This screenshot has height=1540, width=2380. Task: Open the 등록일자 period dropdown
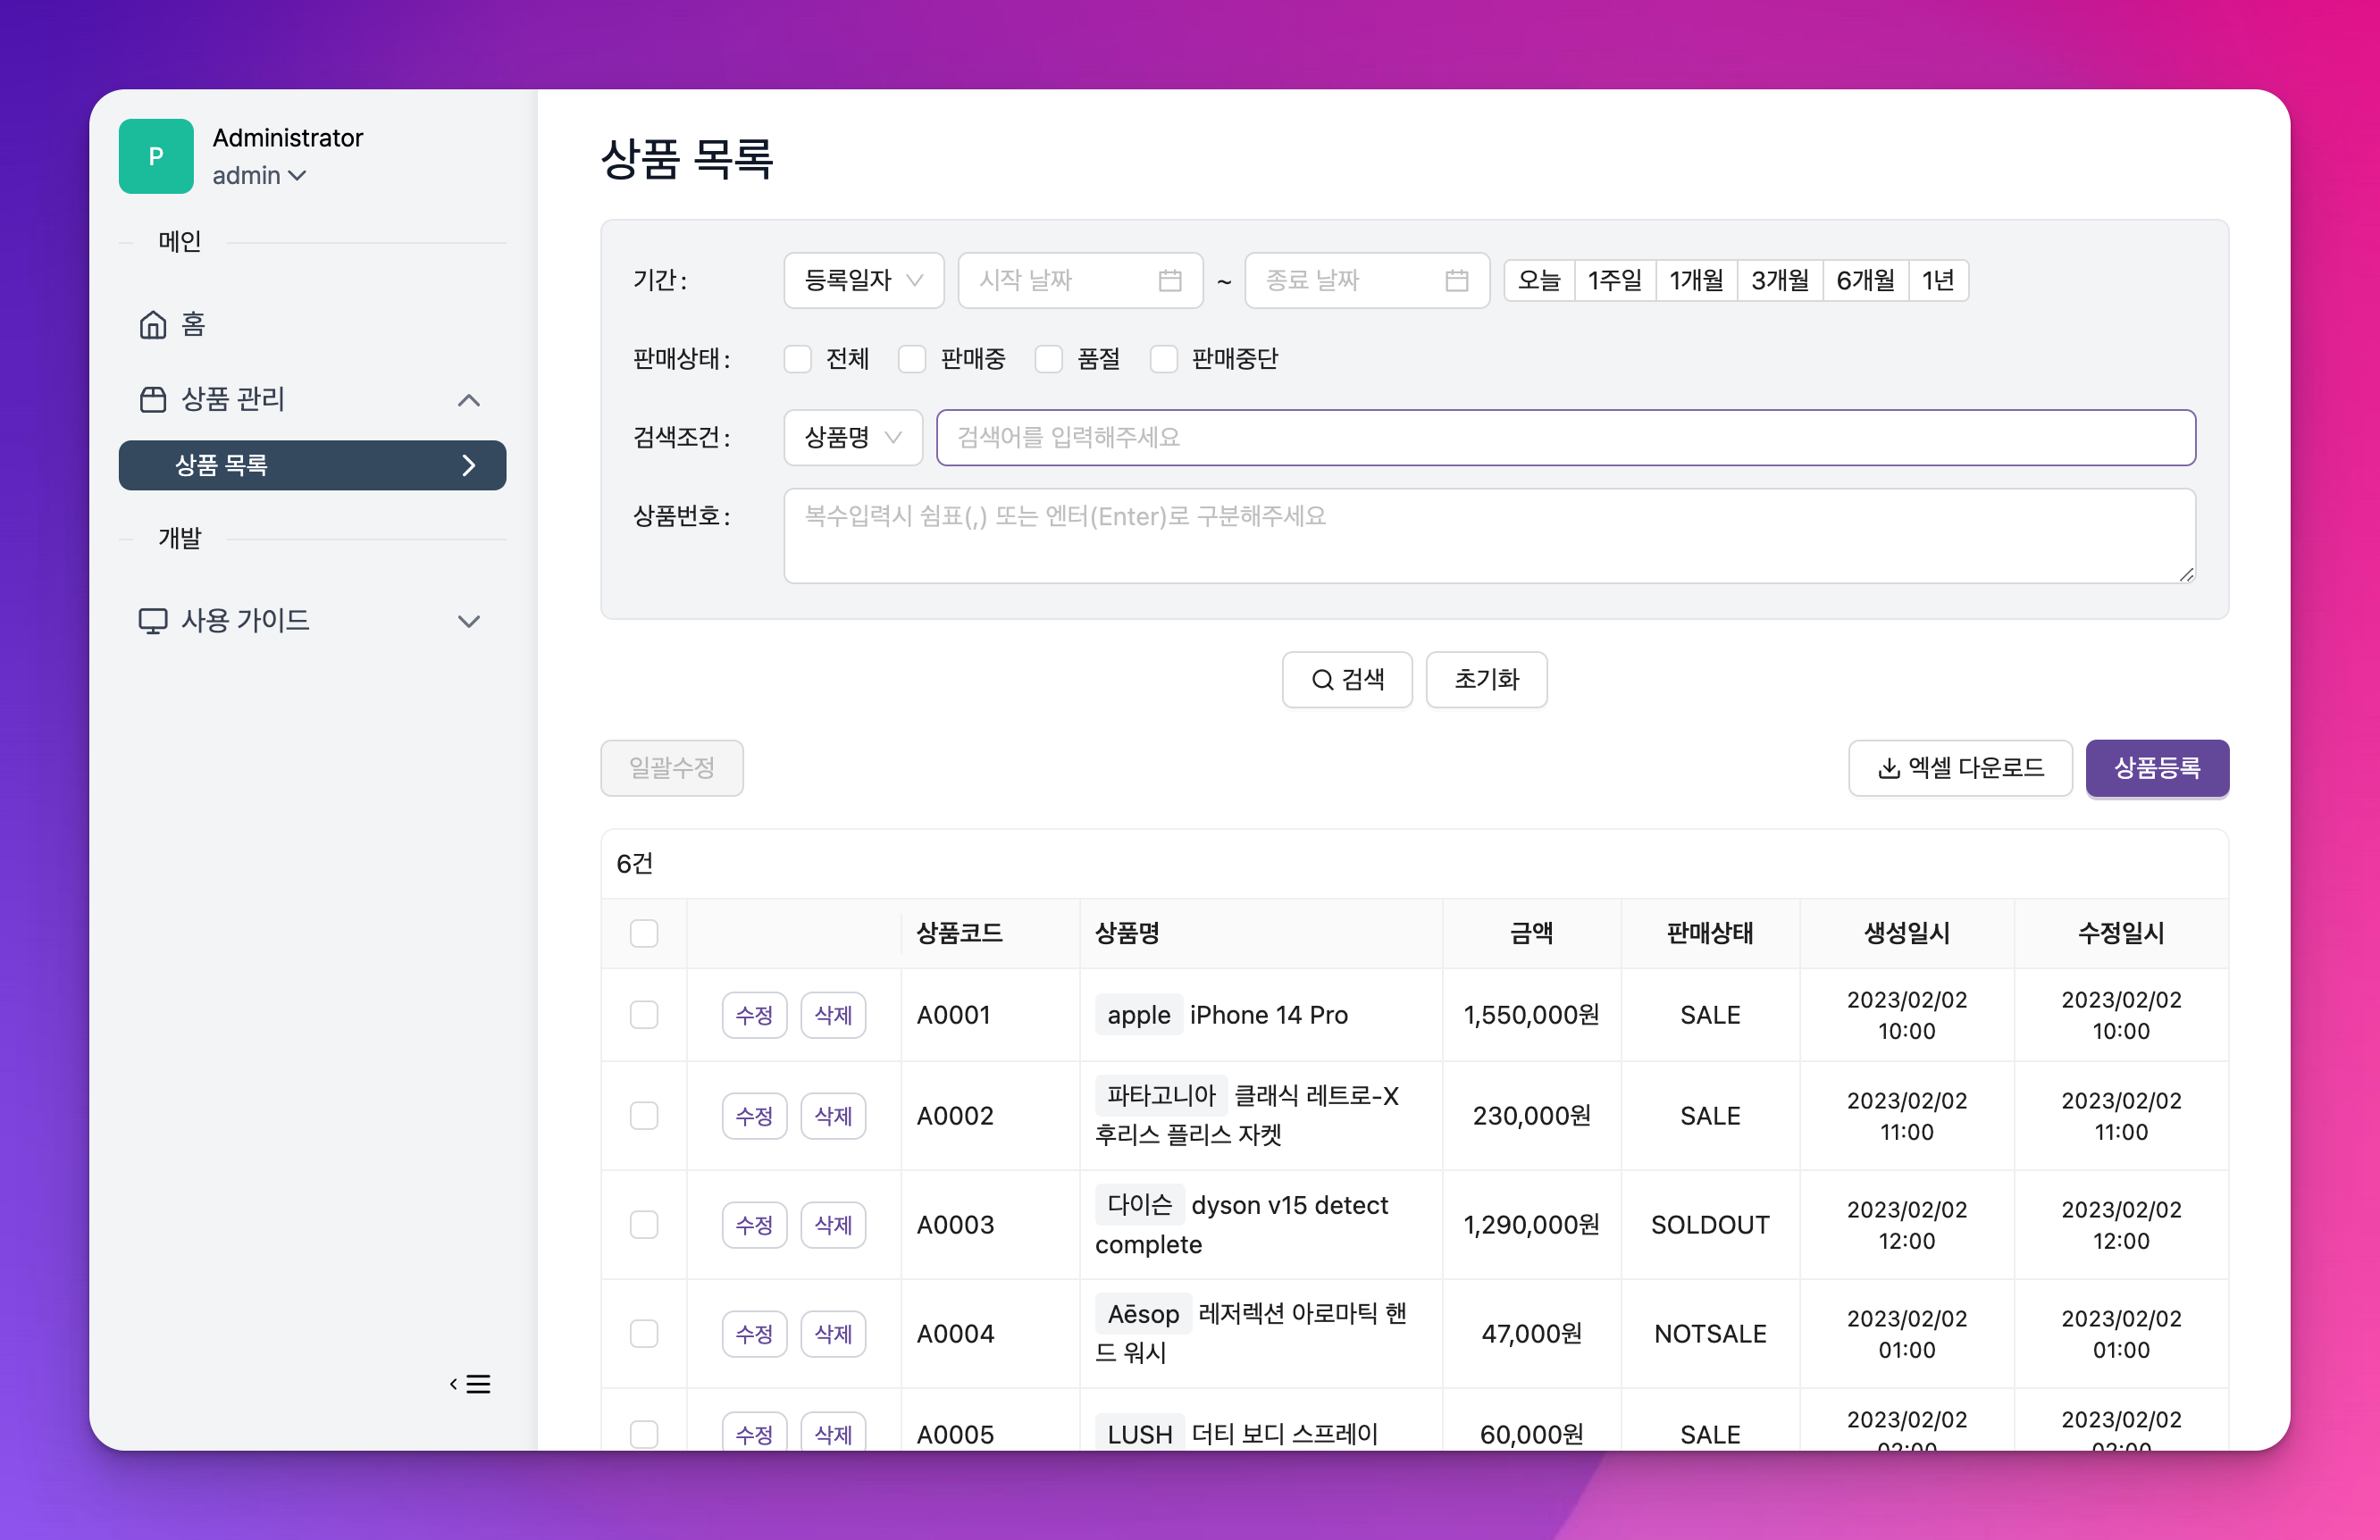click(x=863, y=281)
